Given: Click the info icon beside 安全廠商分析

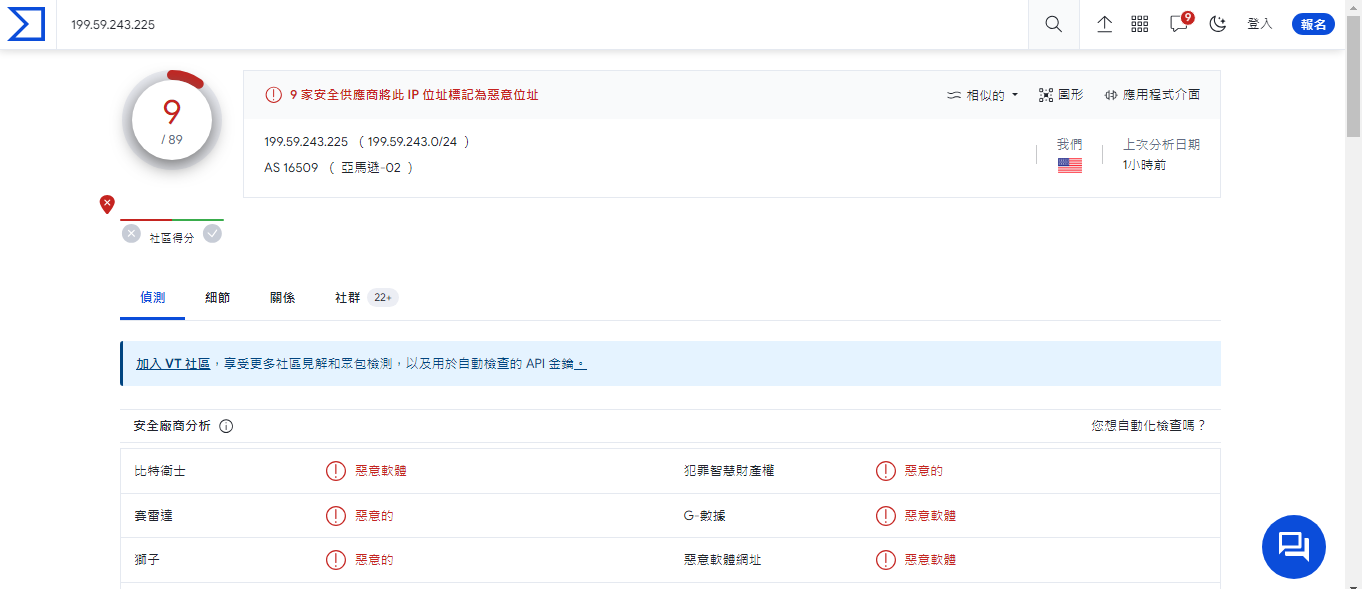Looking at the screenshot, I should coord(226,426).
